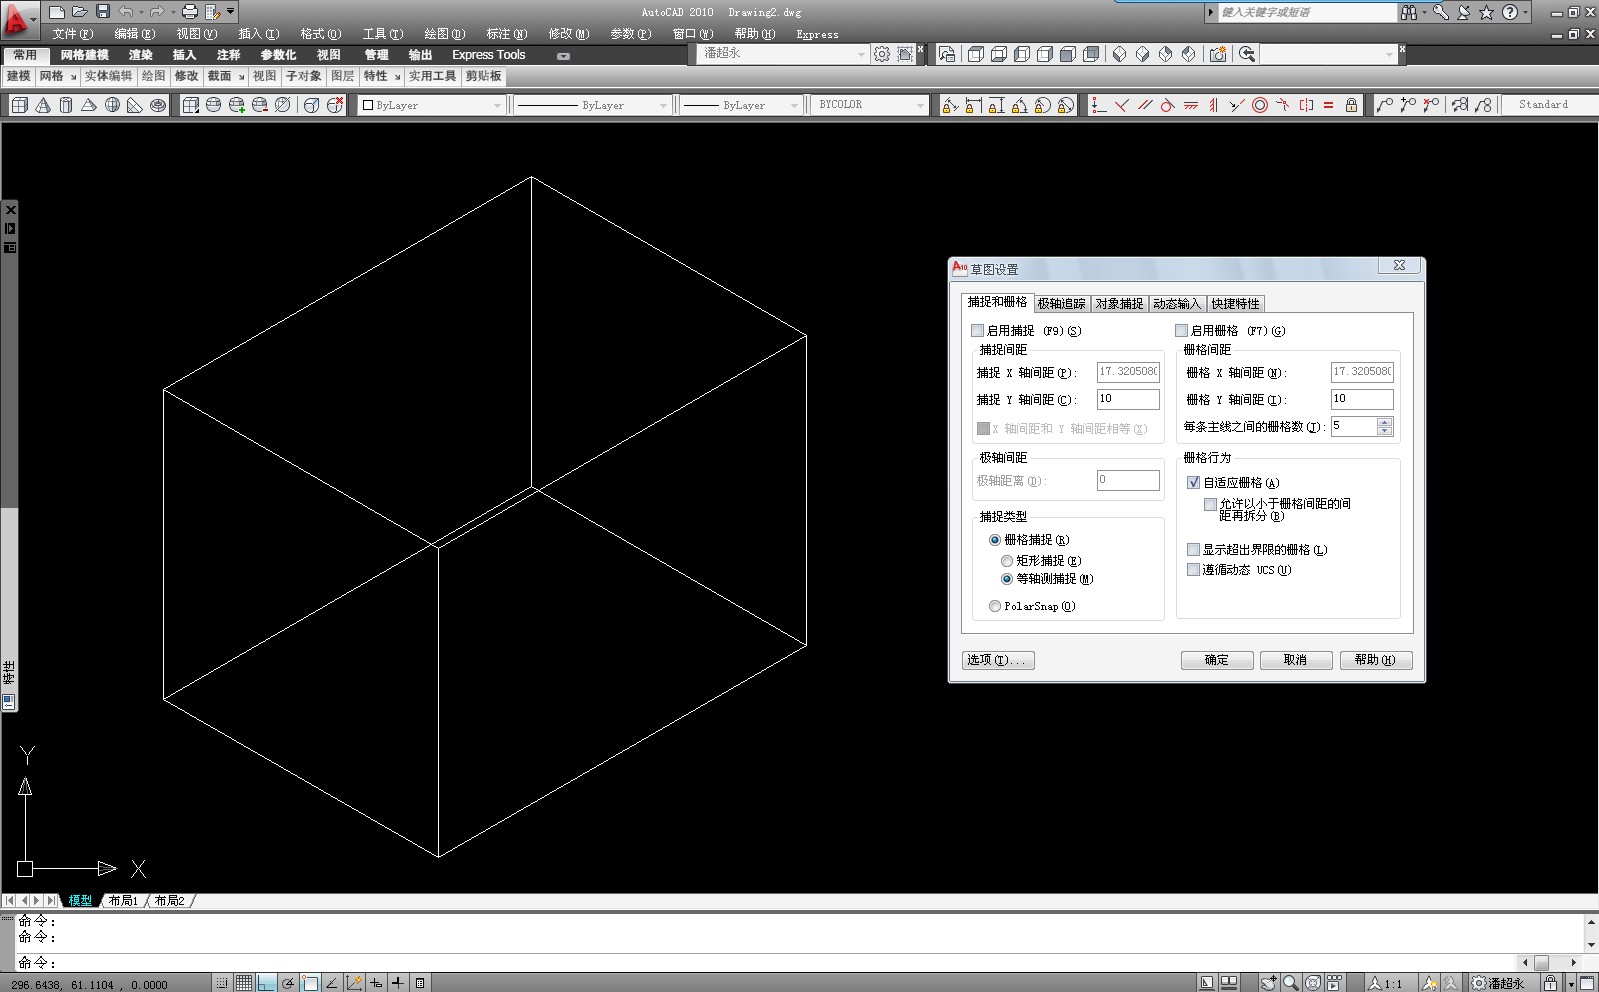Click the Open file folder icon

click(80, 12)
